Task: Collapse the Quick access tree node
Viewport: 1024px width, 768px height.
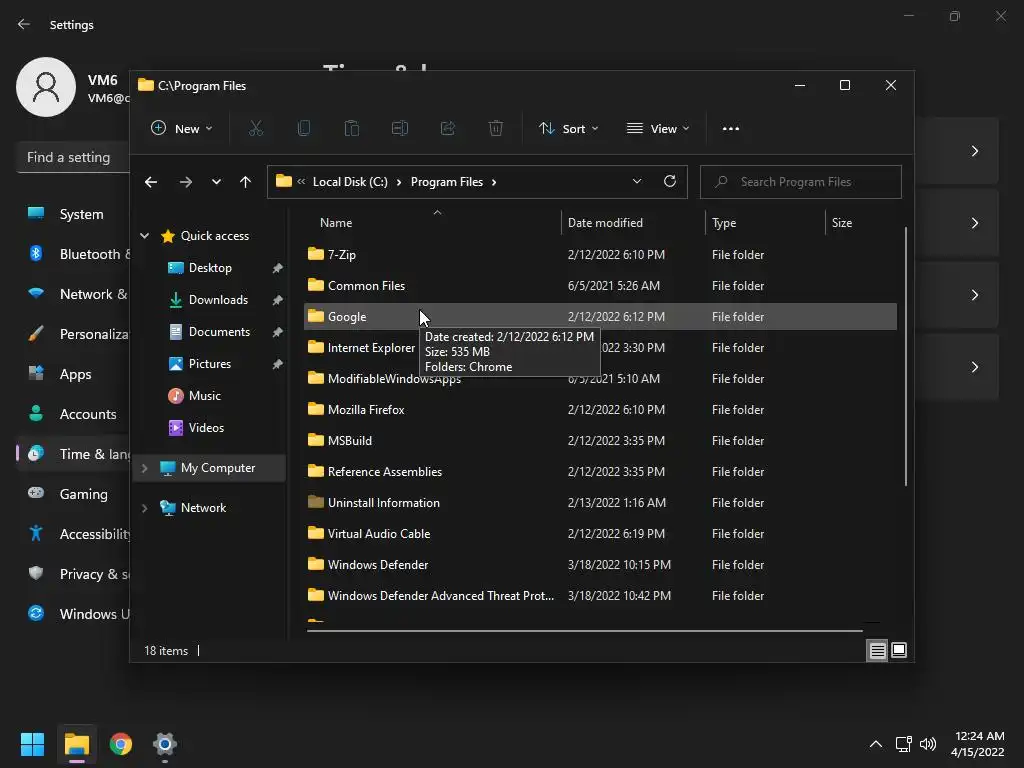Action: 144,236
